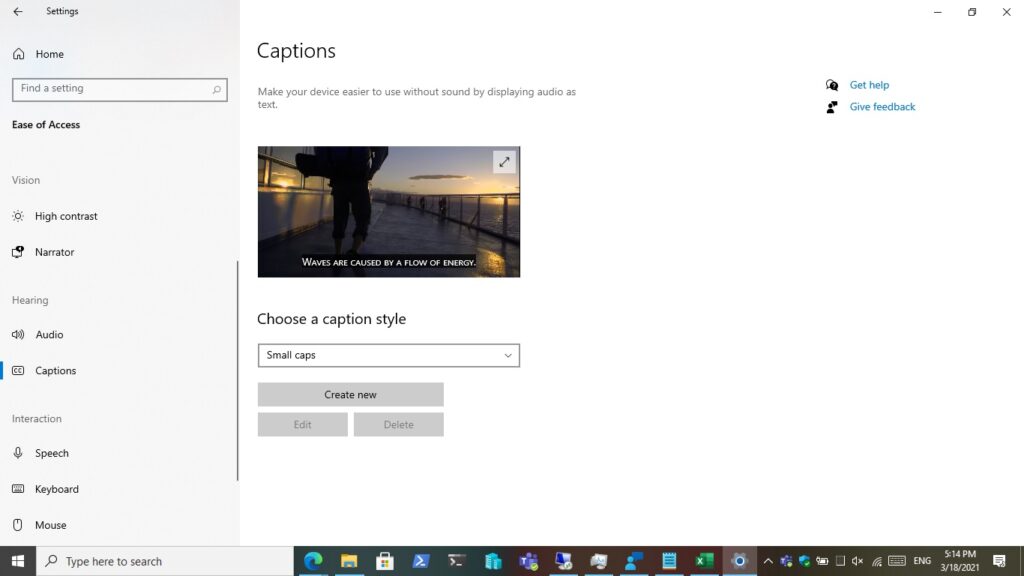1024x576 pixels.
Task: Select Narrator in the sidebar
Action: (54, 252)
